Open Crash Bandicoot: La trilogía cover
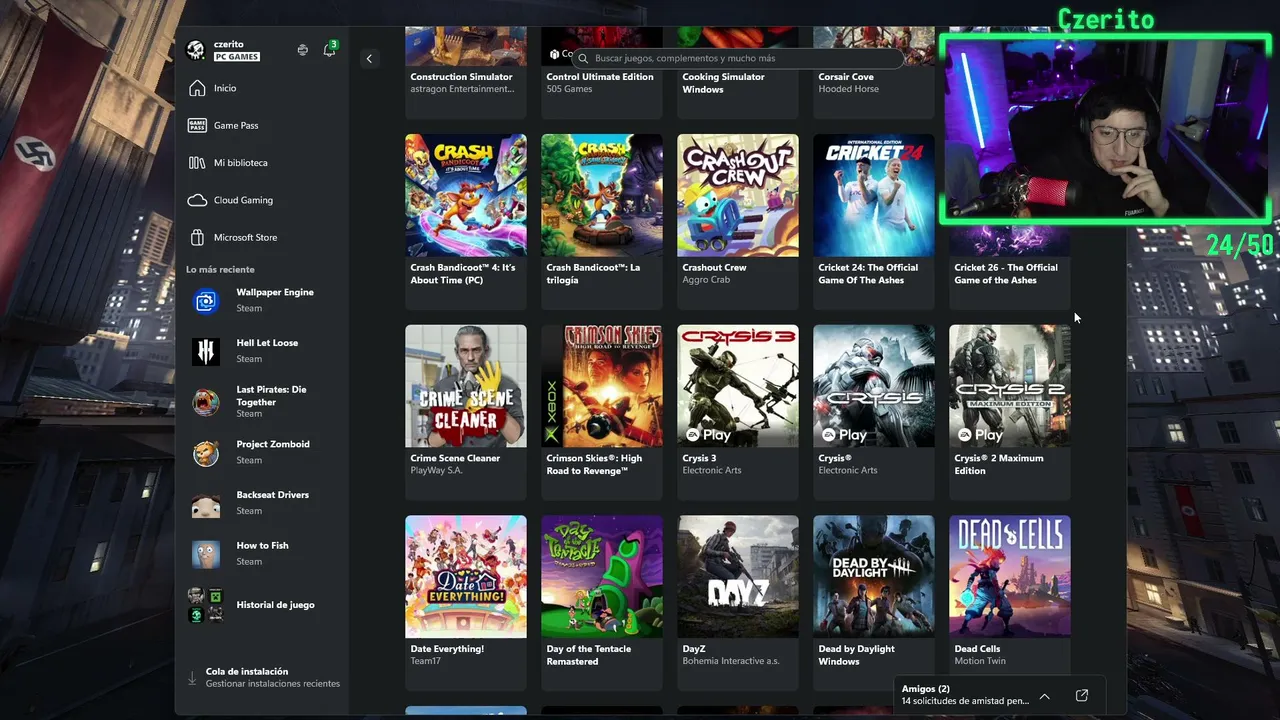Screen dimensions: 1280x720 pos(602,195)
